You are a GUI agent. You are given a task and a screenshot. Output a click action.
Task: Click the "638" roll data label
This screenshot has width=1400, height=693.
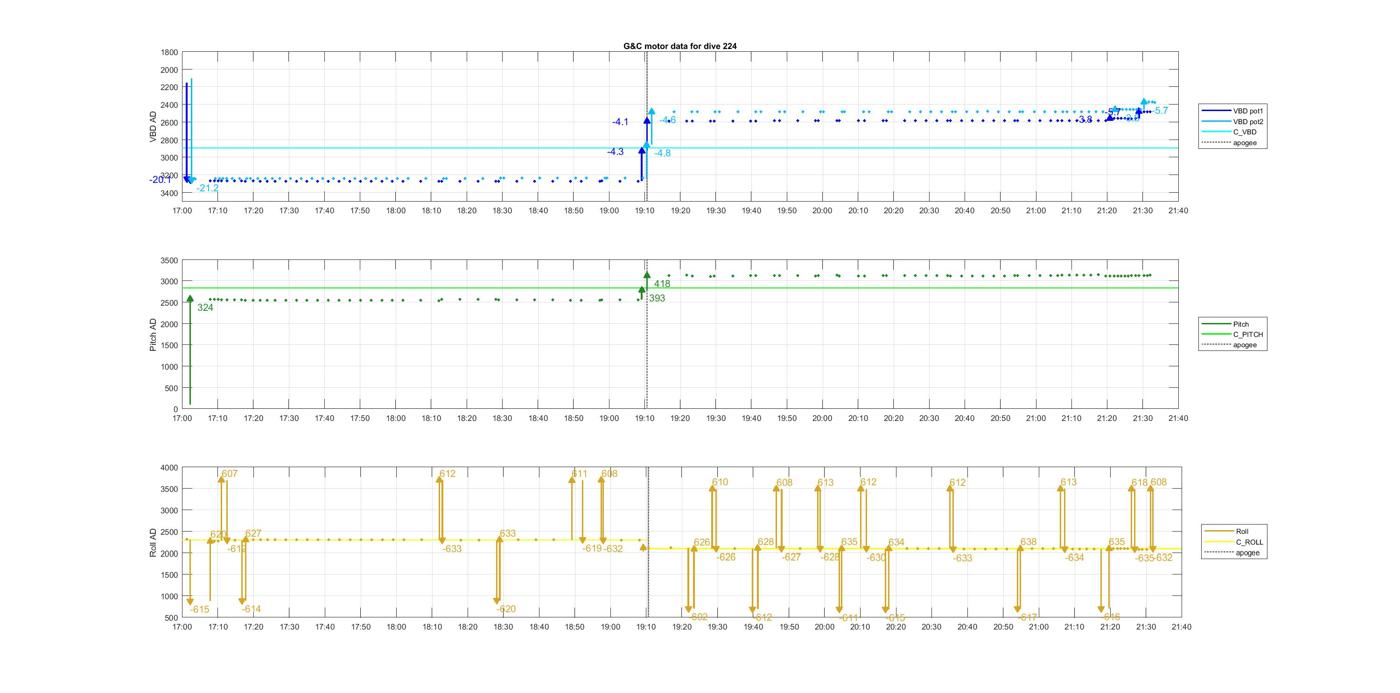click(1028, 542)
